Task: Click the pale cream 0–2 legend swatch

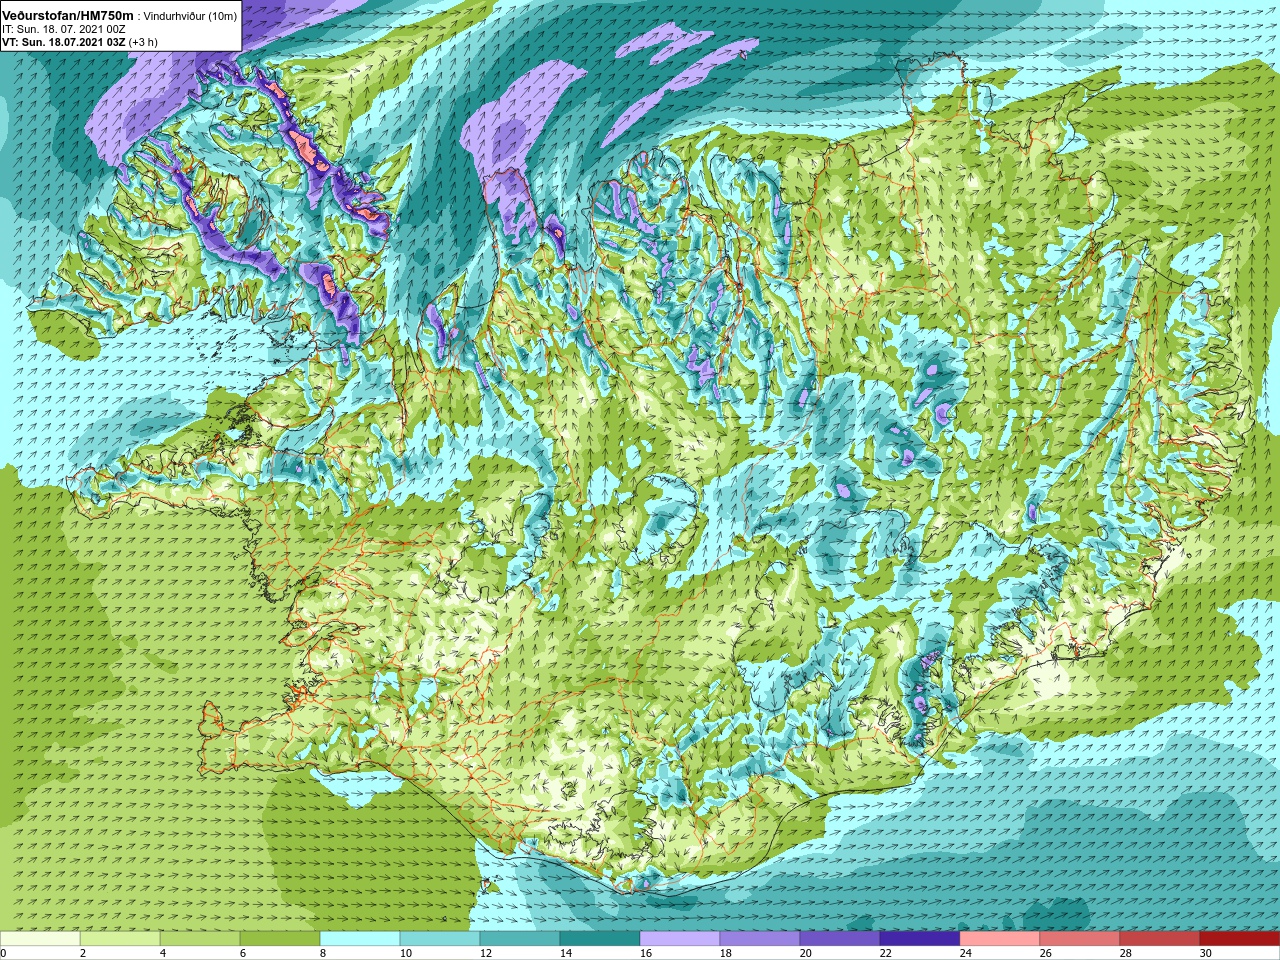Action: pyautogui.click(x=40, y=938)
